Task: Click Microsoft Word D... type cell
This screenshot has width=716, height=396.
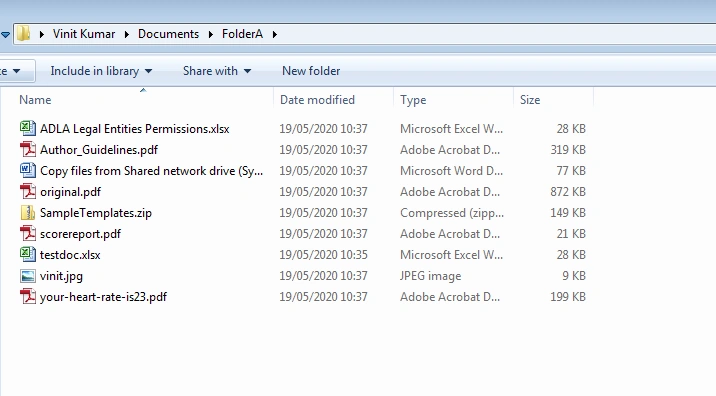Action: coord(452,171)
